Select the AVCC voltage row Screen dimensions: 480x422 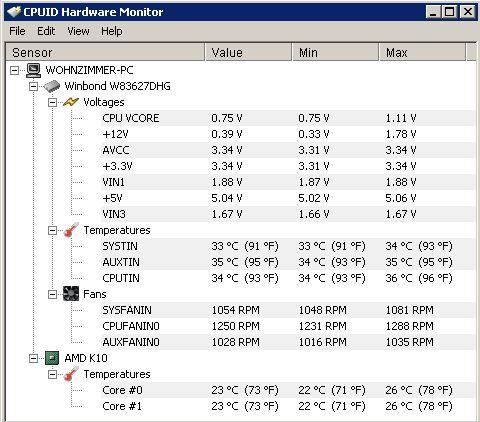click(x=288, y=150)
